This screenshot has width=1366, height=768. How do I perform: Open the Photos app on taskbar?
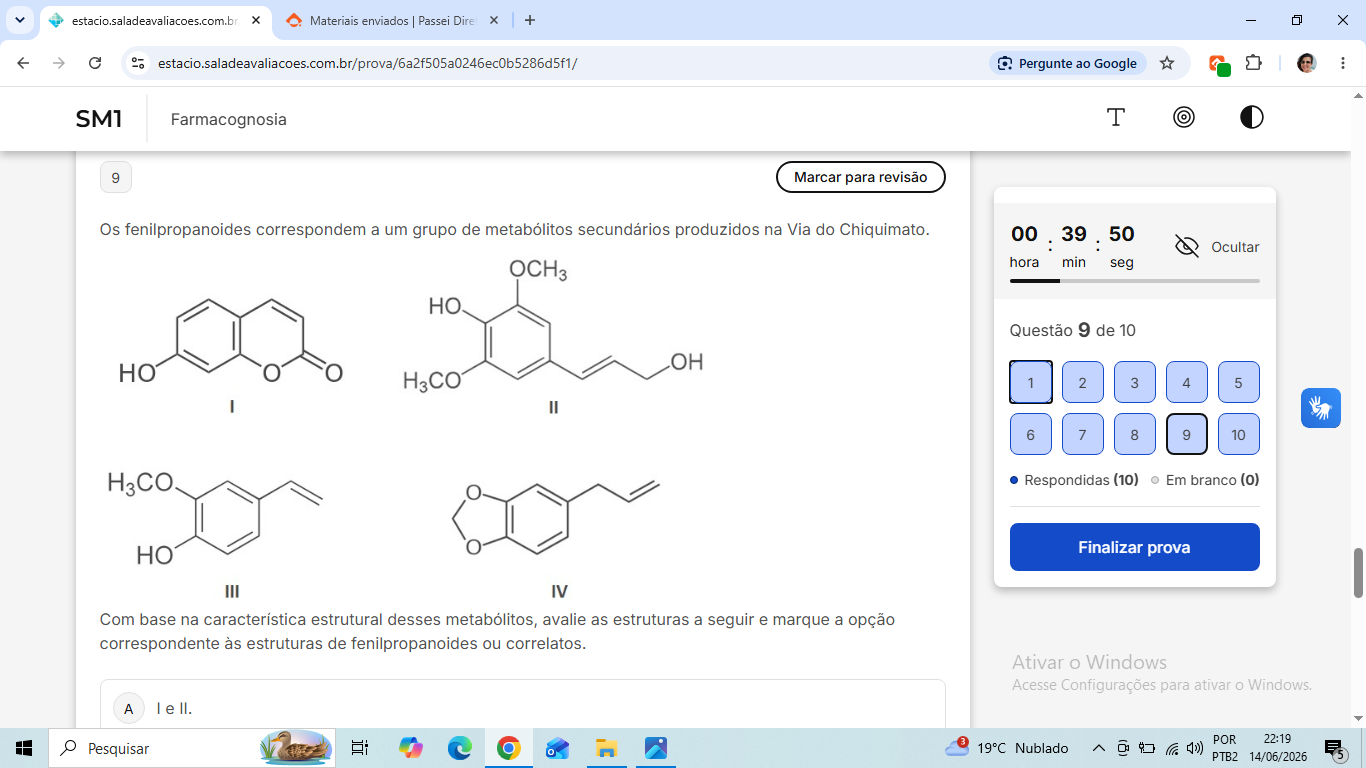click(x=655, y=748)
